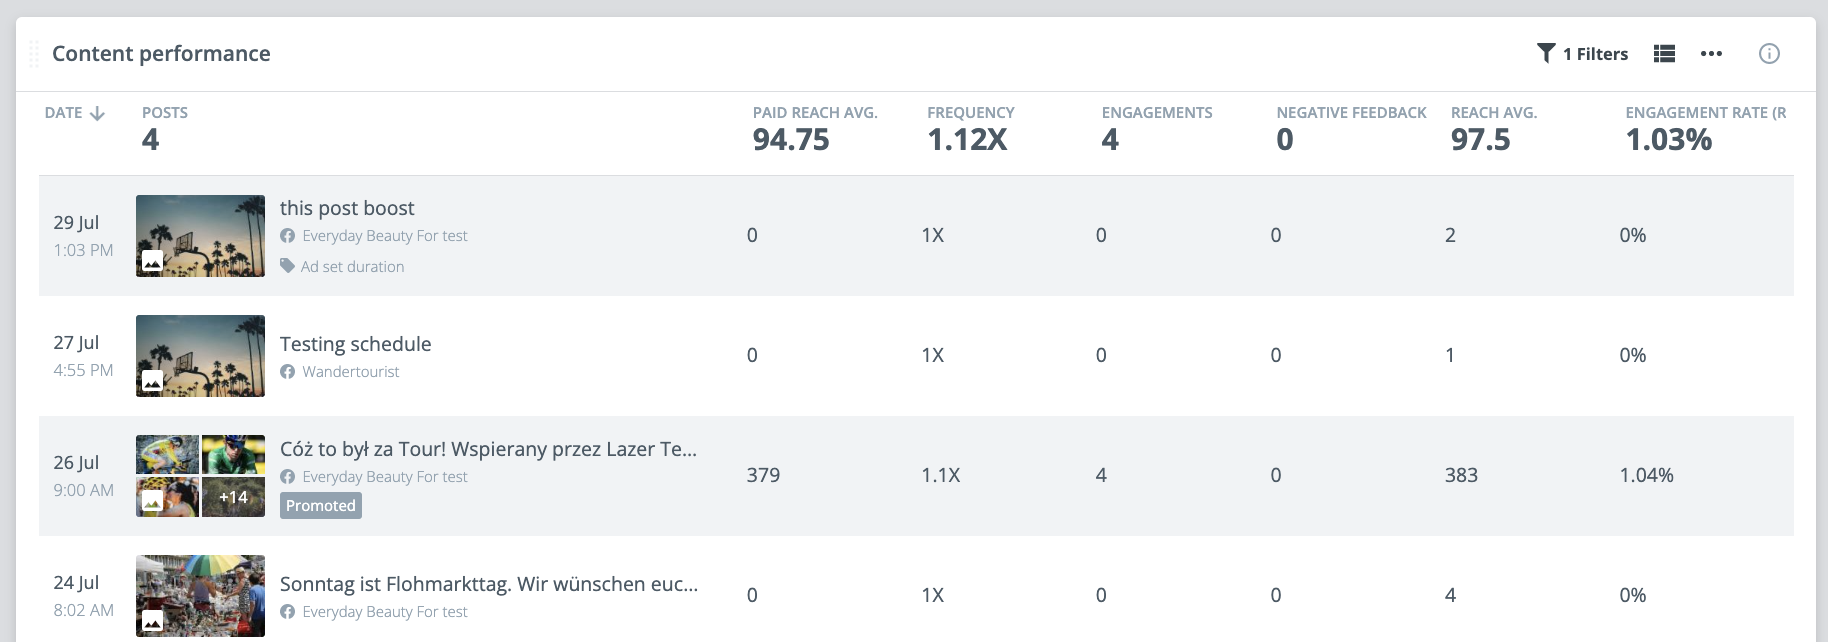Click the REACH AVG. column header
Image resolution: width=1828 pixels, height=642 pixels.
click(1493, 113)
